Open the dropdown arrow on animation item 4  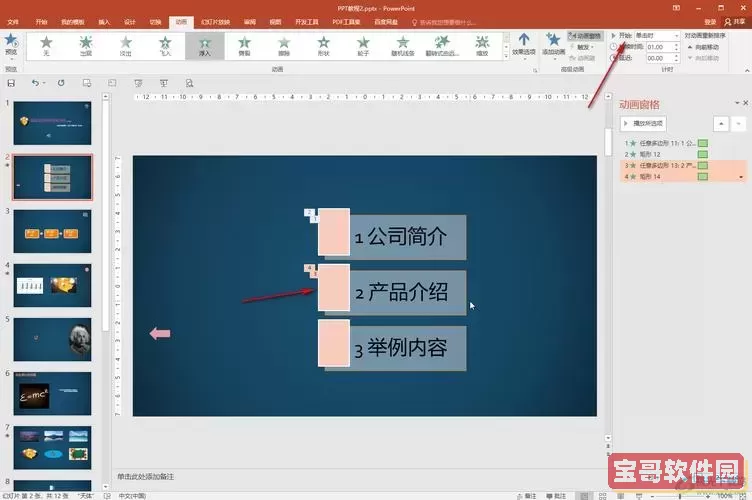coord(741,177)
